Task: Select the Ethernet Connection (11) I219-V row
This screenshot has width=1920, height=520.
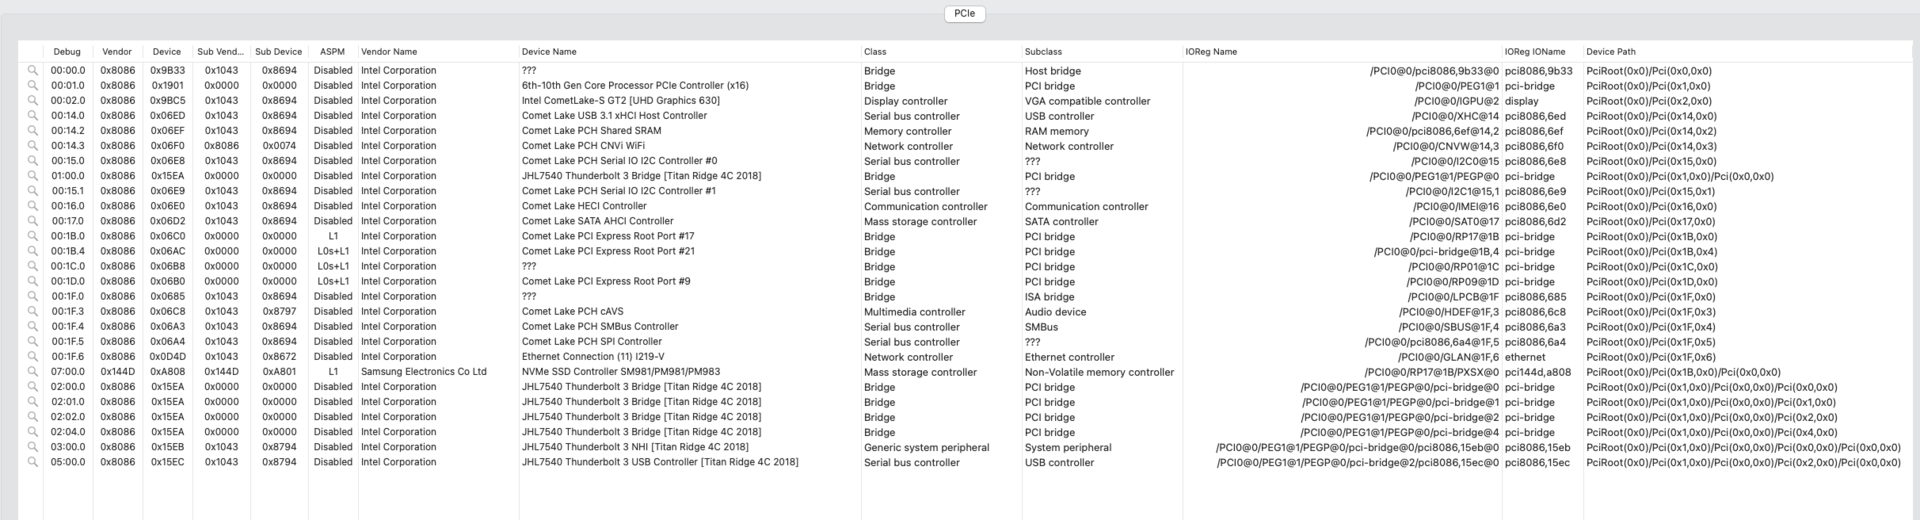Action: (x=593, y=357)
